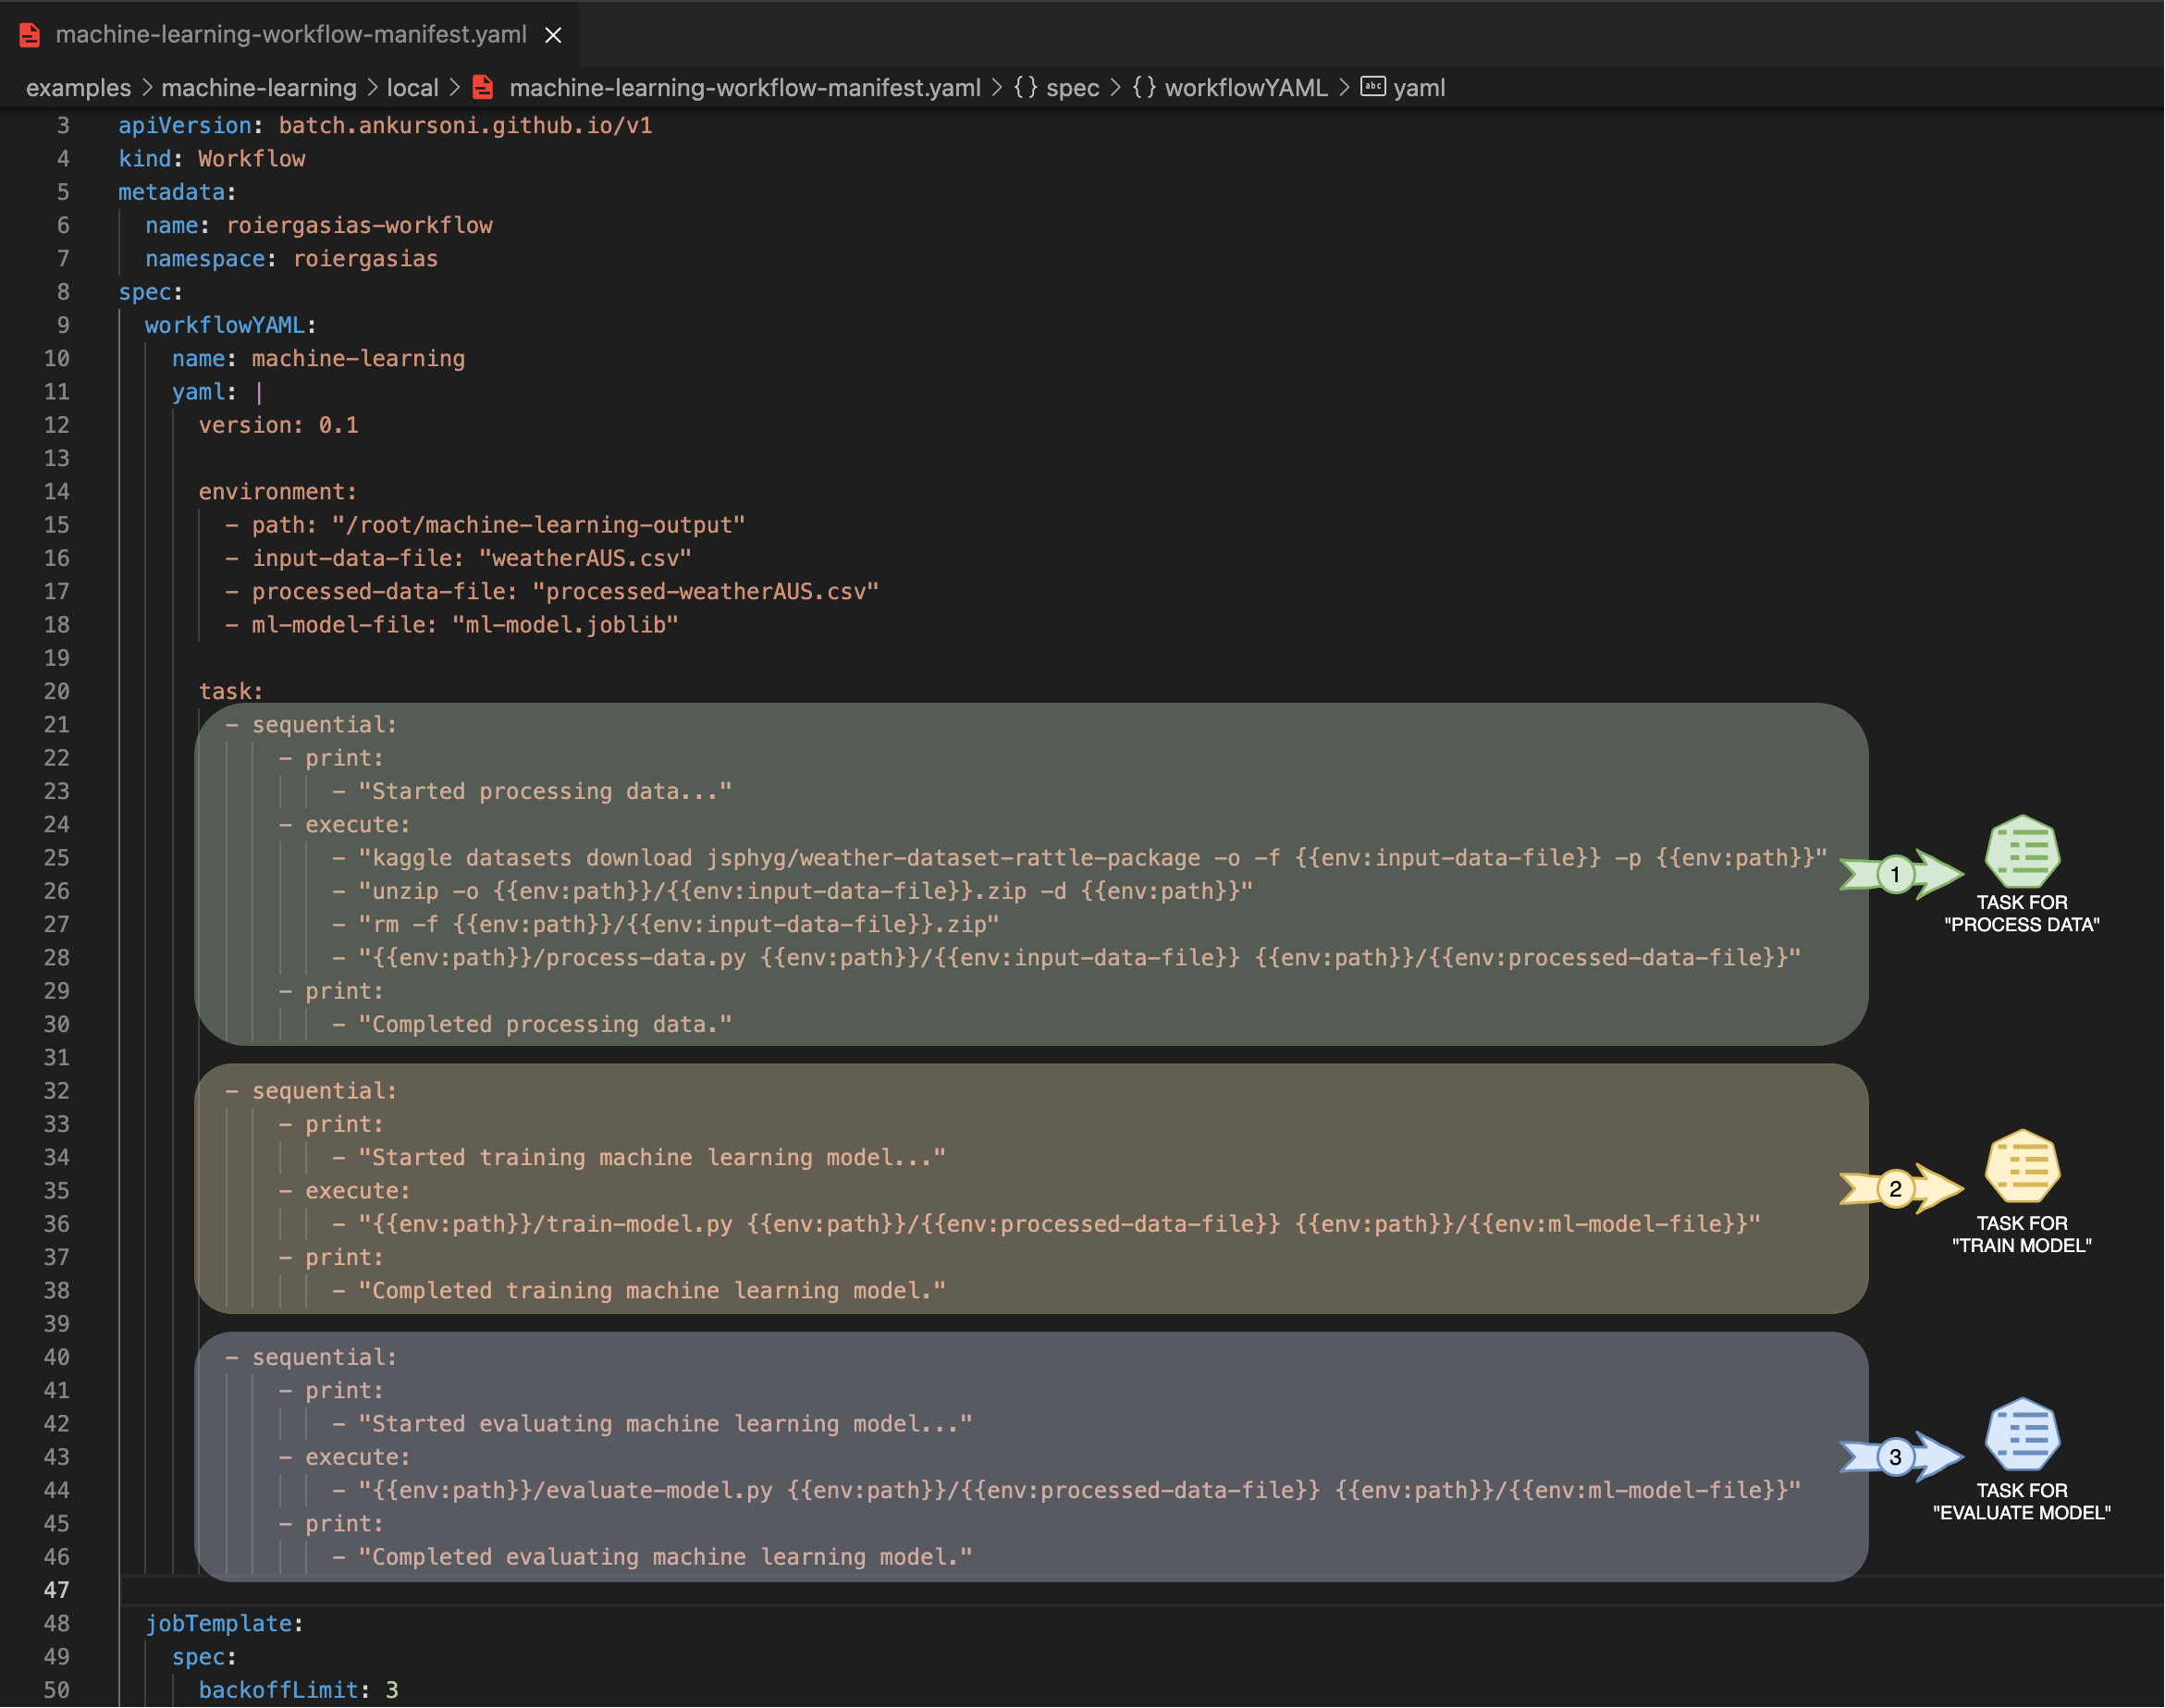This screenshot has width=2165, height=1708.
Task: Click line number 47 in the gutter
Action: click(57, 1590)
